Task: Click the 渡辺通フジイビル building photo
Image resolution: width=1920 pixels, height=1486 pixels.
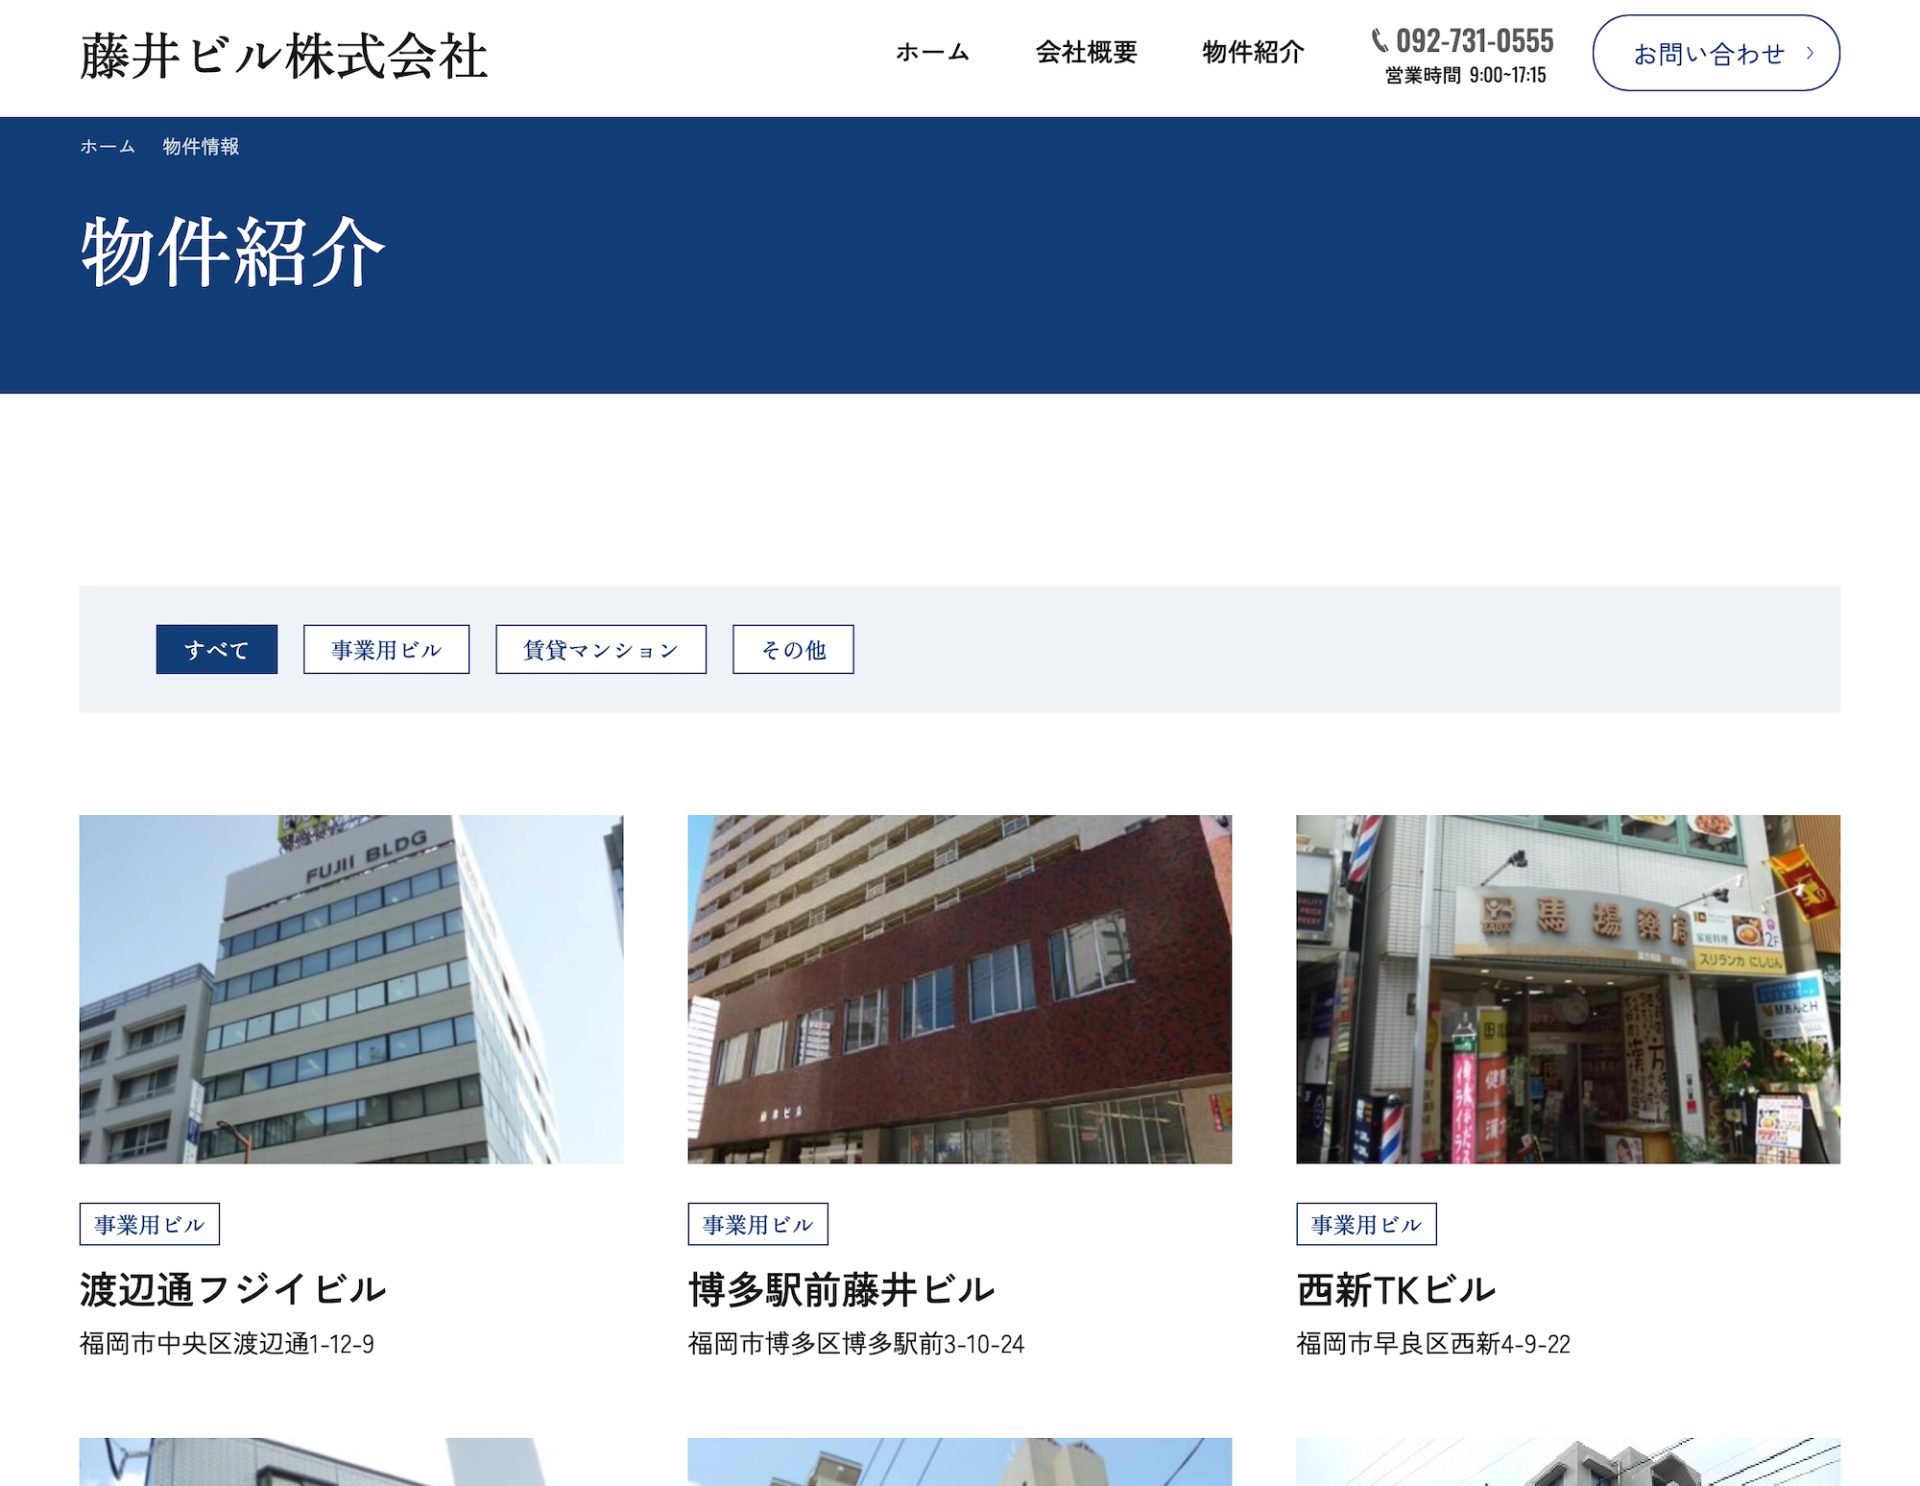Action: (351, 990)
